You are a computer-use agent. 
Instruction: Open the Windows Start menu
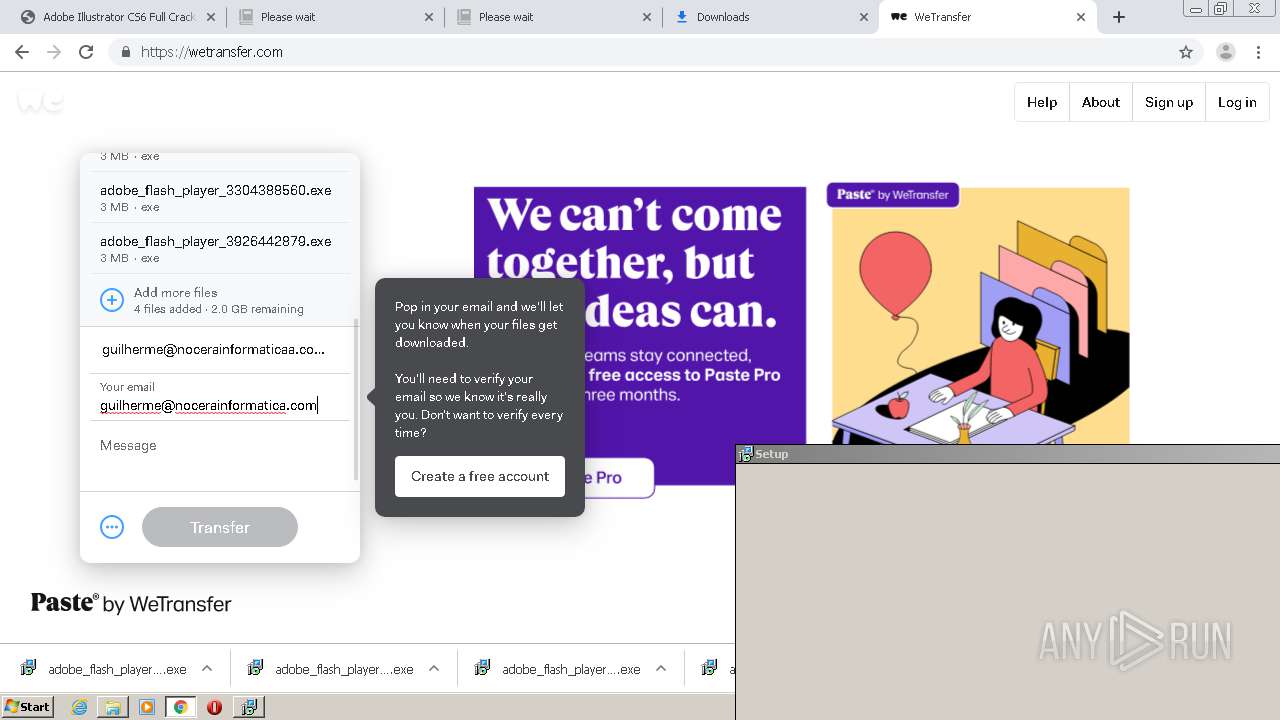(27, 707)
